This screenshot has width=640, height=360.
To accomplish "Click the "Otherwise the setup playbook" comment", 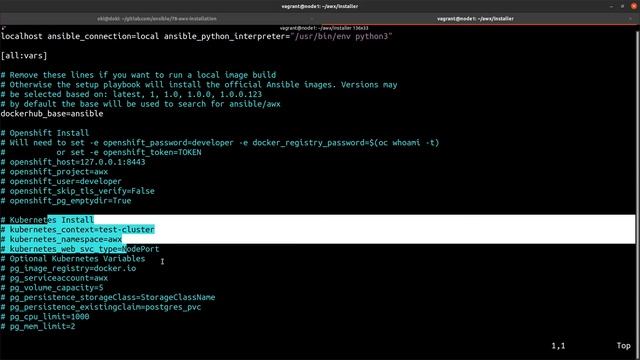I will tap(199, 85).
